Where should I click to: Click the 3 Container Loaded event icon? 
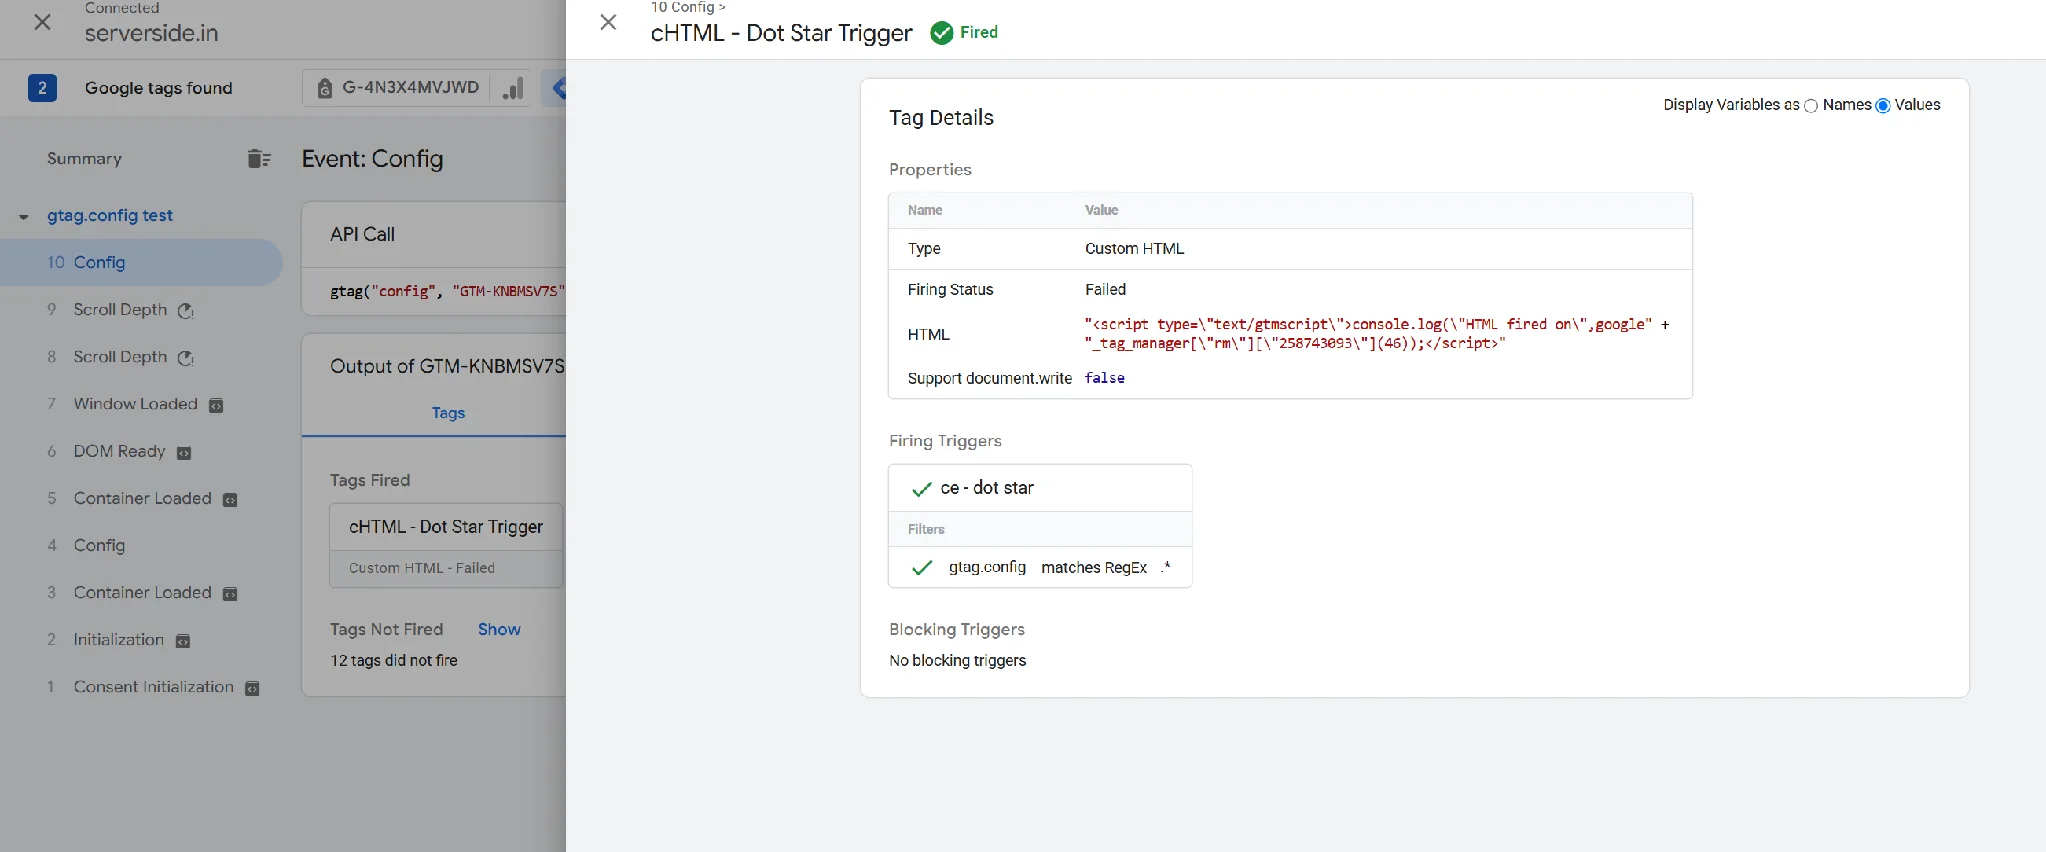pyautogui.click(x=230, y=594)
